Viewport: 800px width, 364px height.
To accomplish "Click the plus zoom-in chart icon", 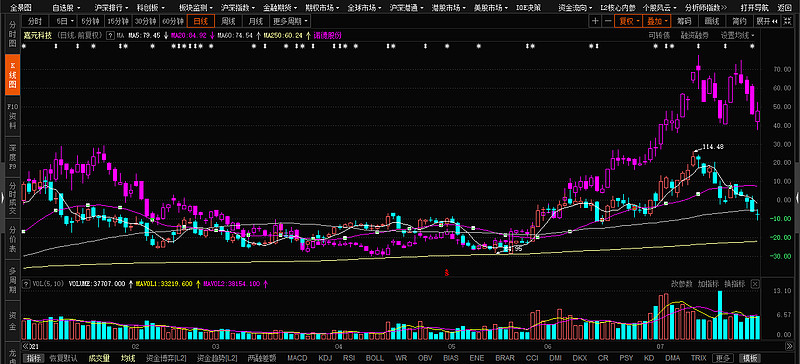I will 595,21.
